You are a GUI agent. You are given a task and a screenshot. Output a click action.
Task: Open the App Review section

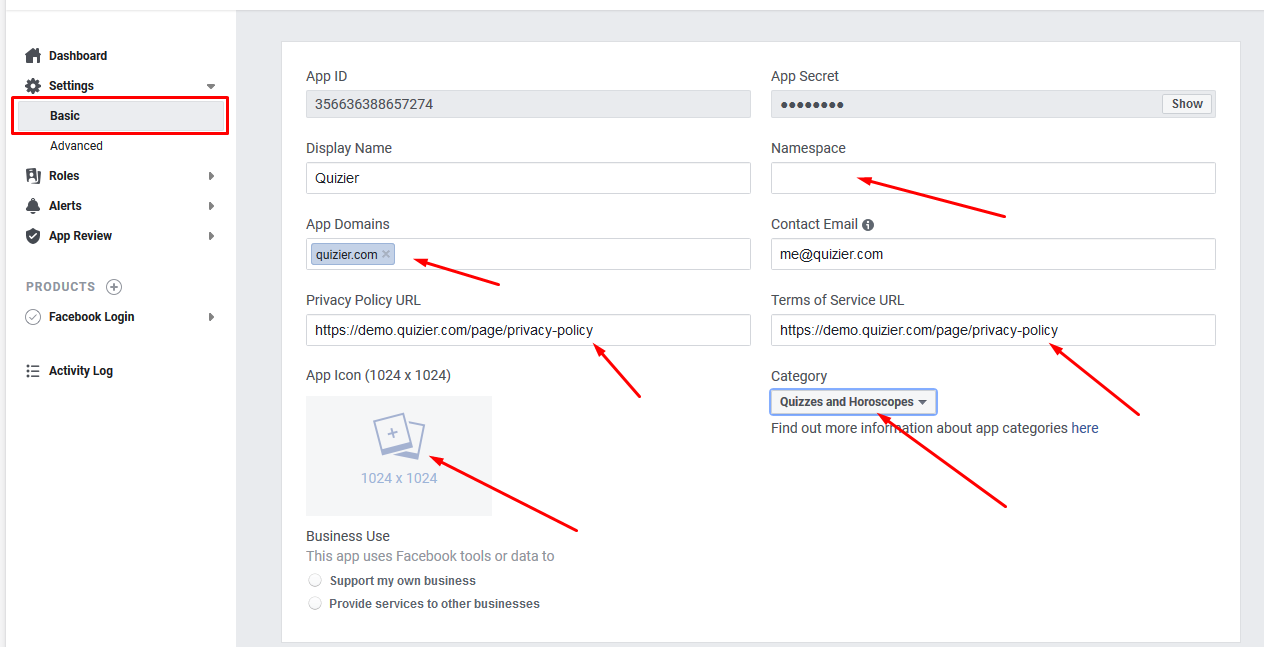(x=80, y=236)
